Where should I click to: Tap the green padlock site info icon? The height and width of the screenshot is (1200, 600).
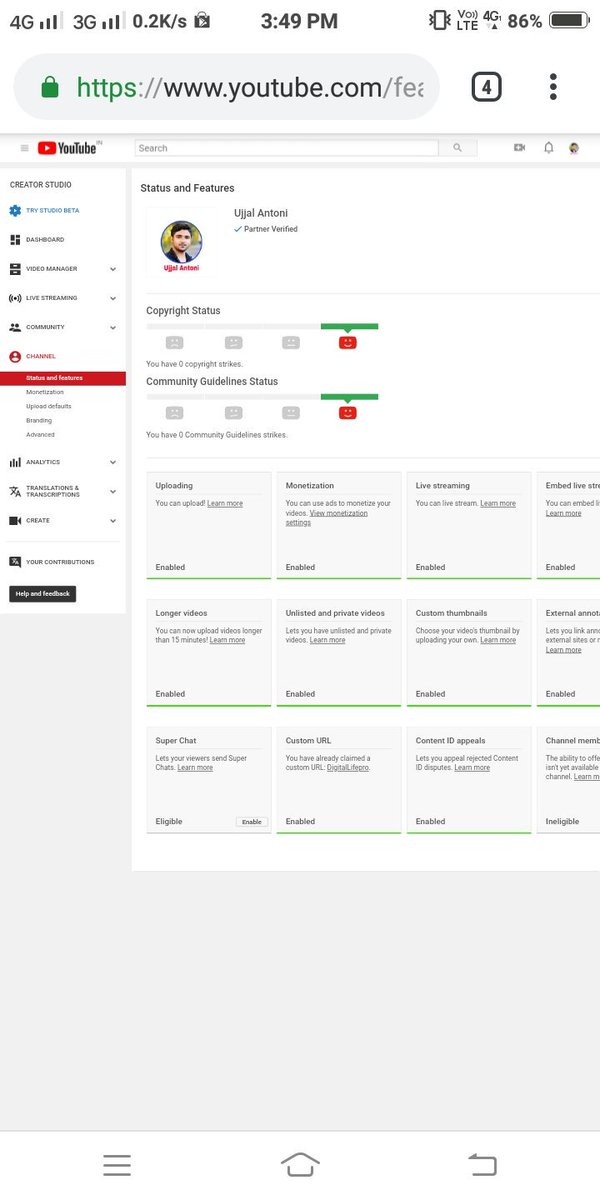(50, 88)
